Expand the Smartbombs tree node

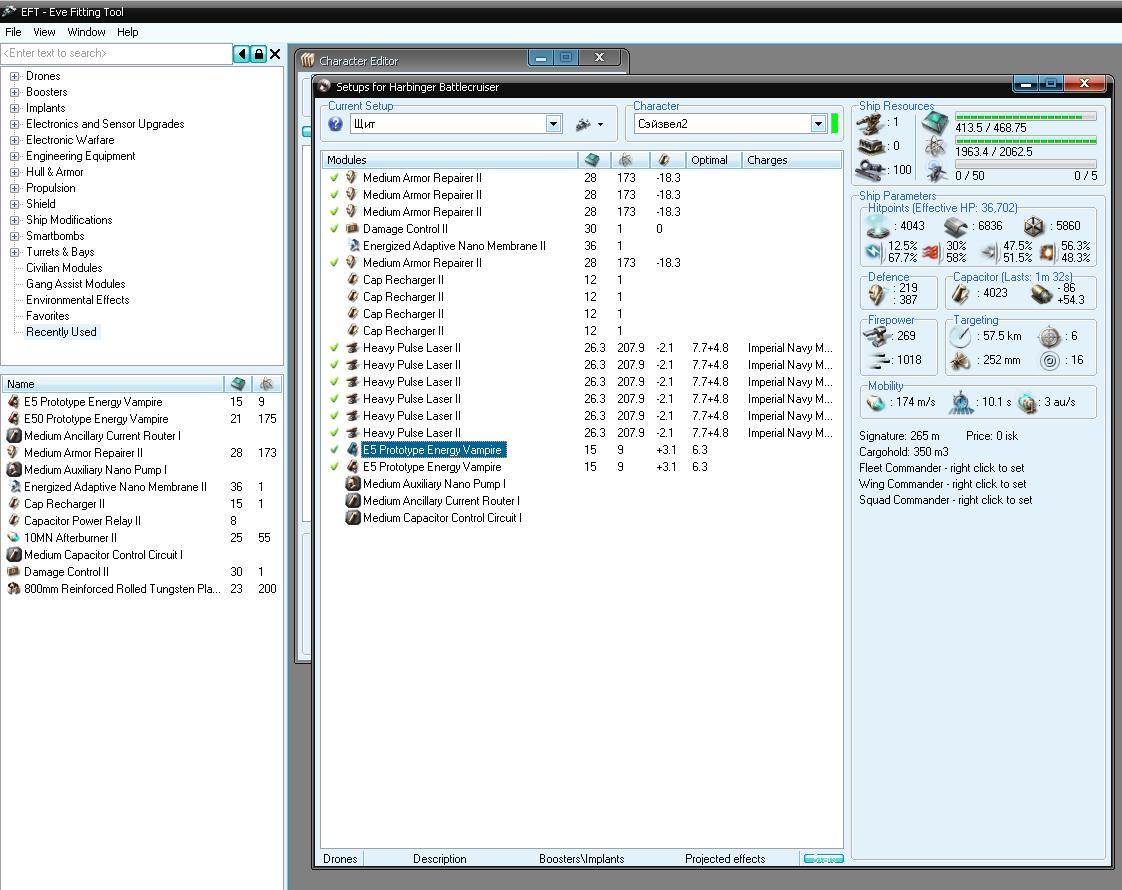point(14,236)
